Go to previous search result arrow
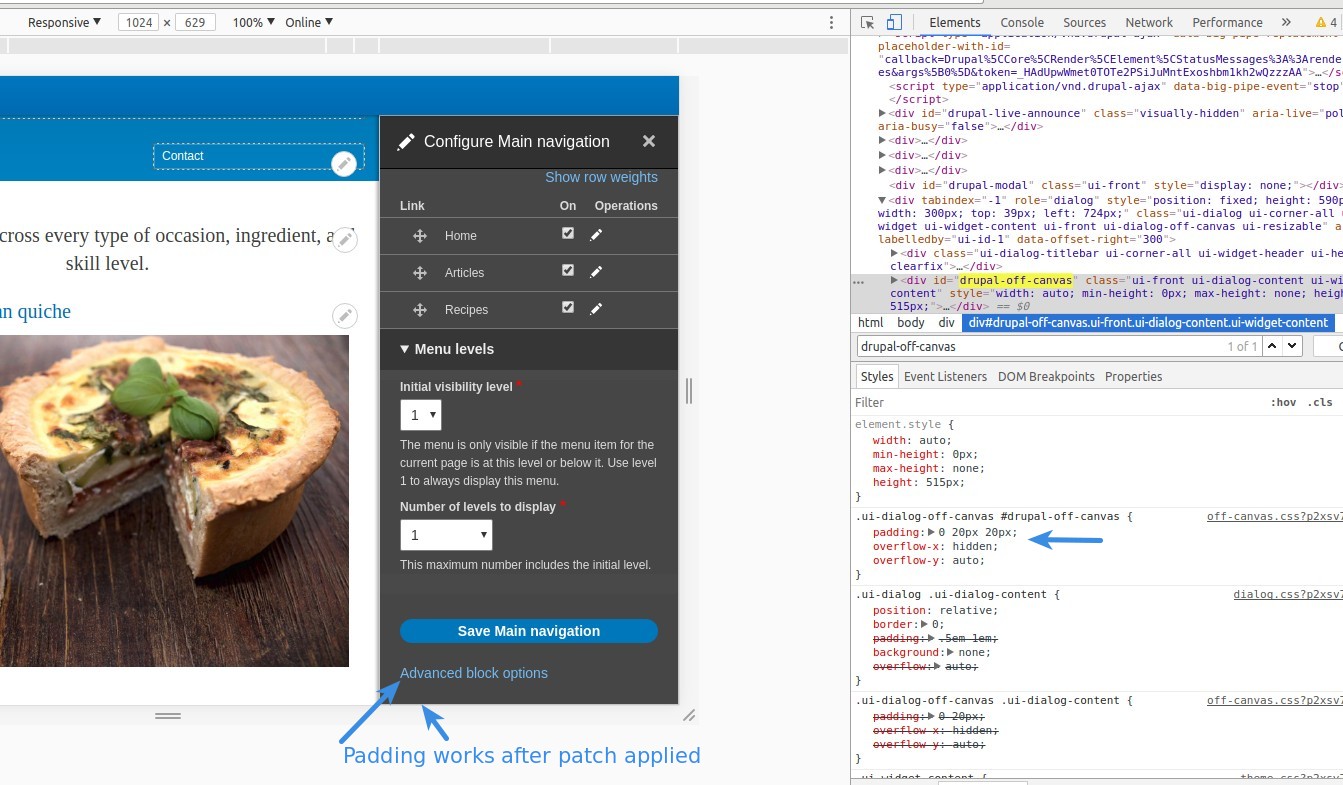 [x=1272, y=346]
